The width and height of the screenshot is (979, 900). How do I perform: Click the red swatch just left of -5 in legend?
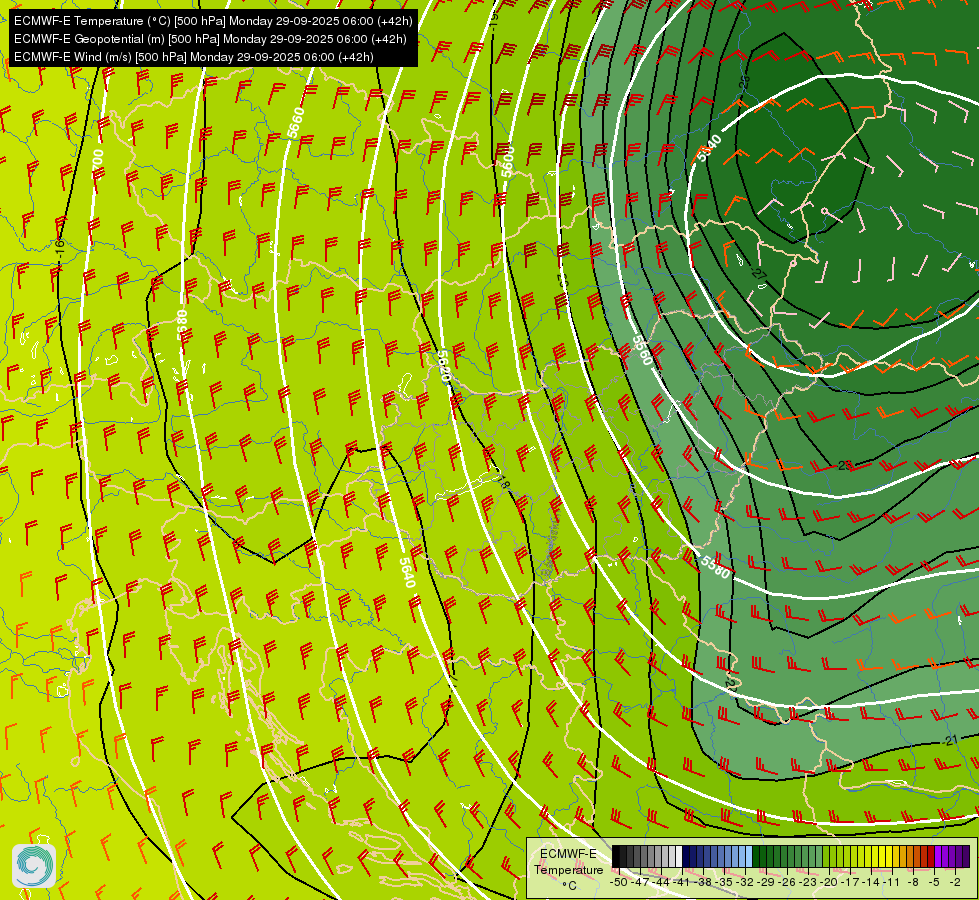coord(931,856)
